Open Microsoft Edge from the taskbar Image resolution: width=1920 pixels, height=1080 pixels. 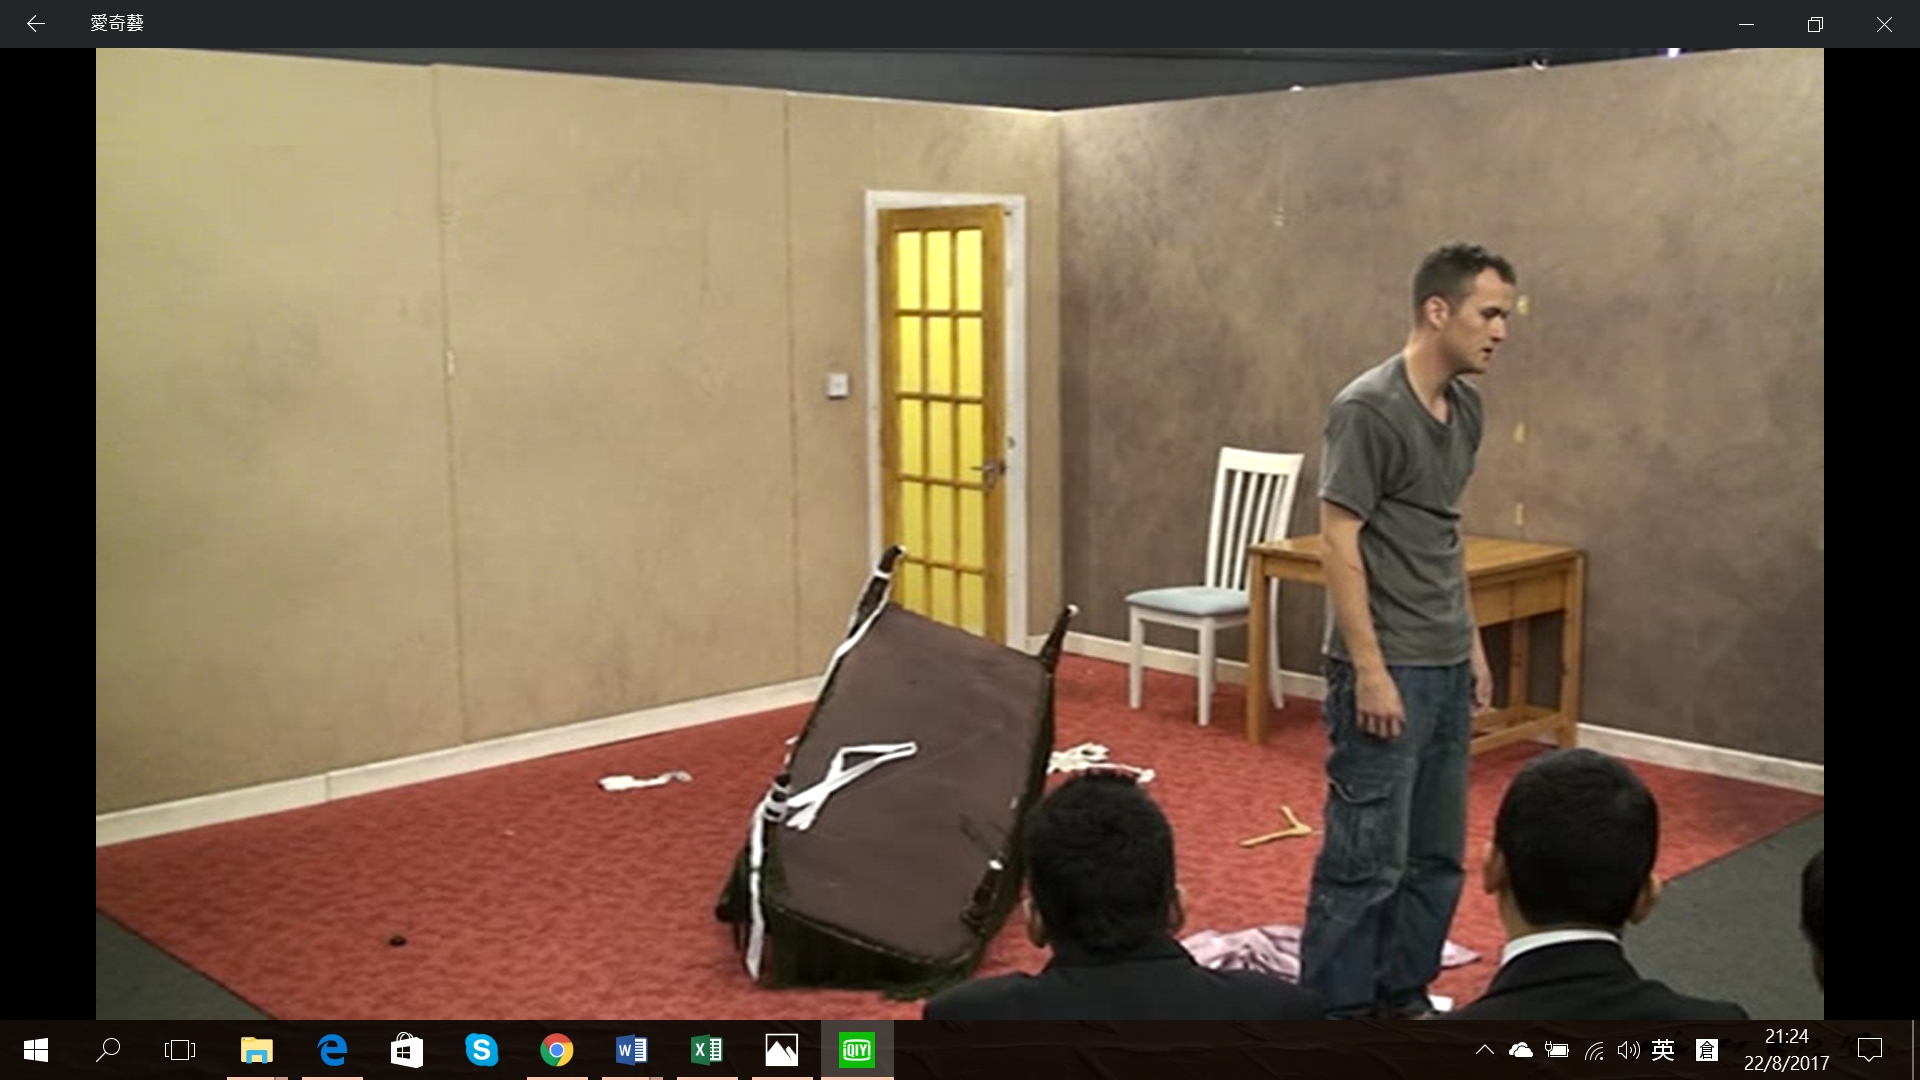(332, 1050)
